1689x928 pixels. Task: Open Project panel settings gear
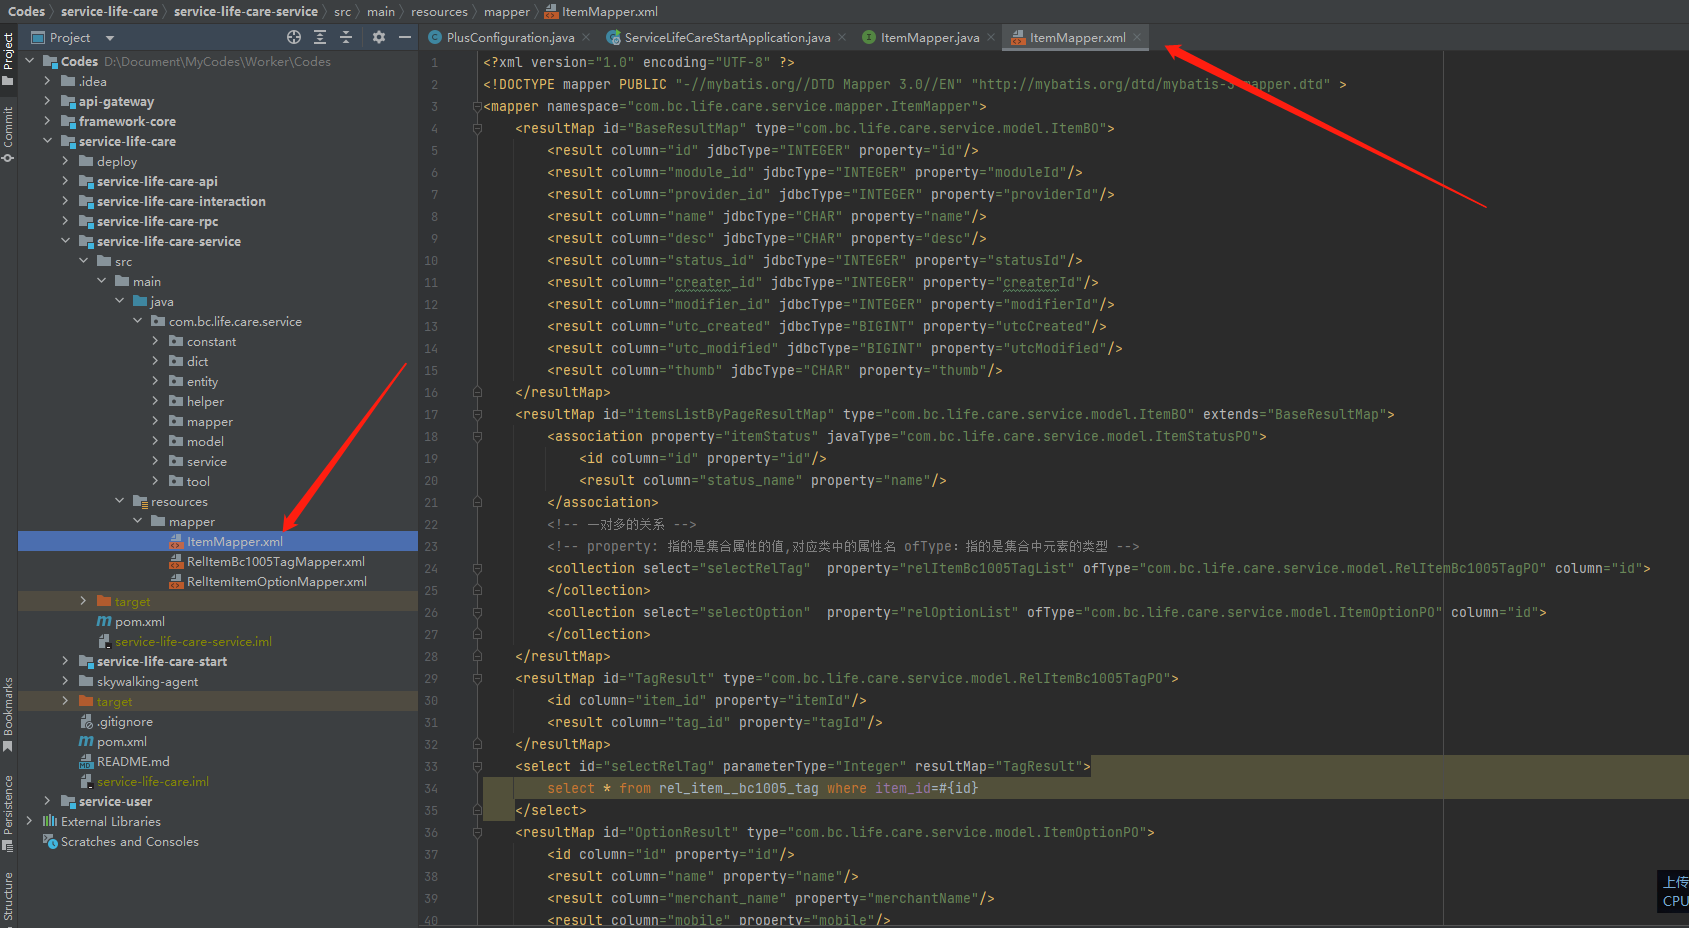click(x=379, y=37)
